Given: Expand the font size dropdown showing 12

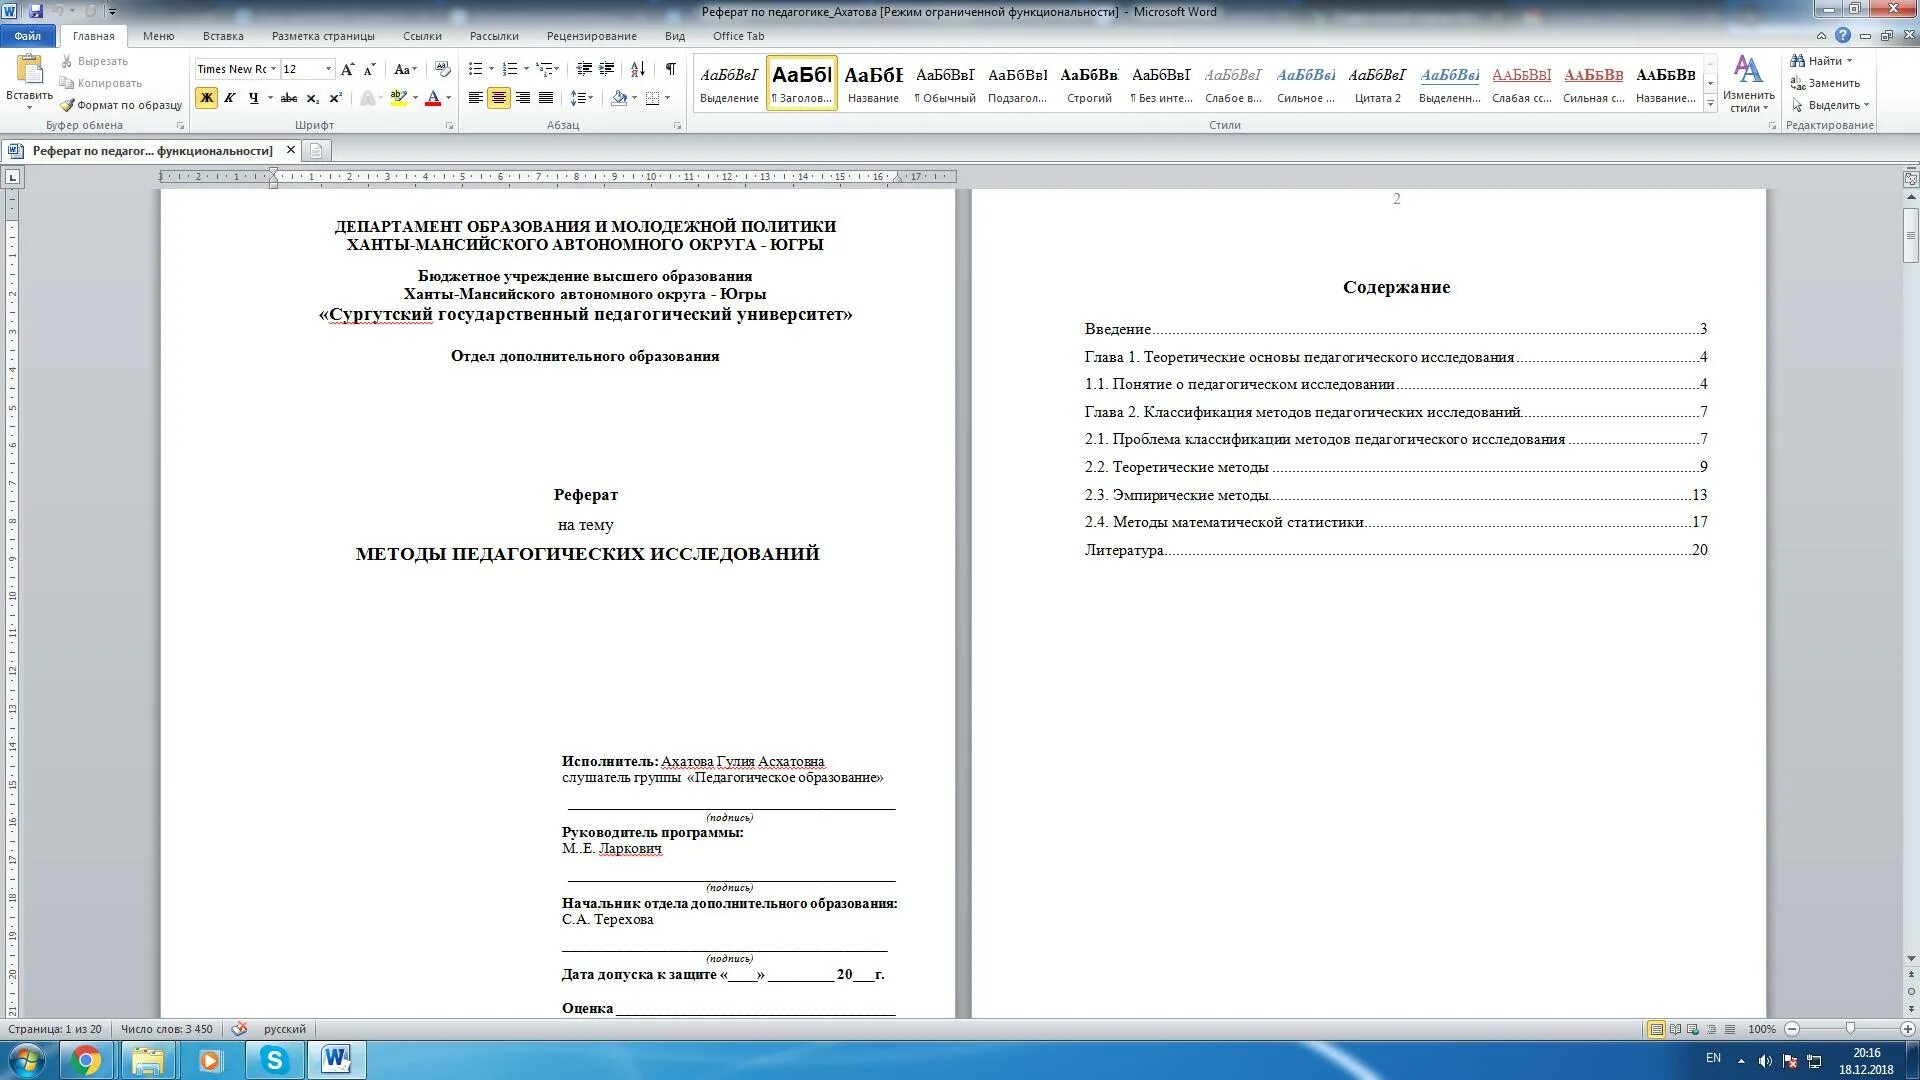Looking at the screenshot, I should point(322,69).
